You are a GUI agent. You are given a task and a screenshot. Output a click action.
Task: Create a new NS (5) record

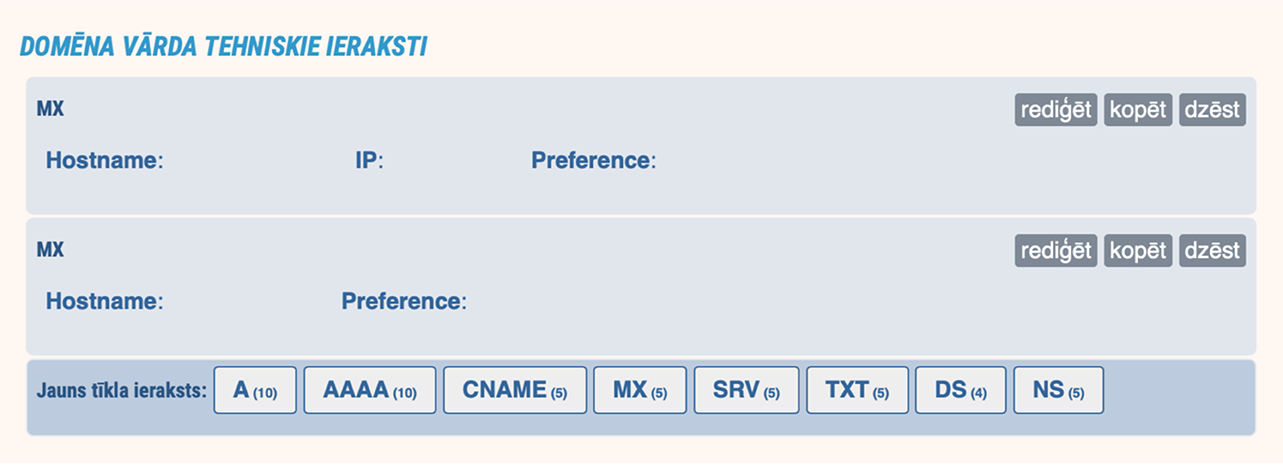1059,390
